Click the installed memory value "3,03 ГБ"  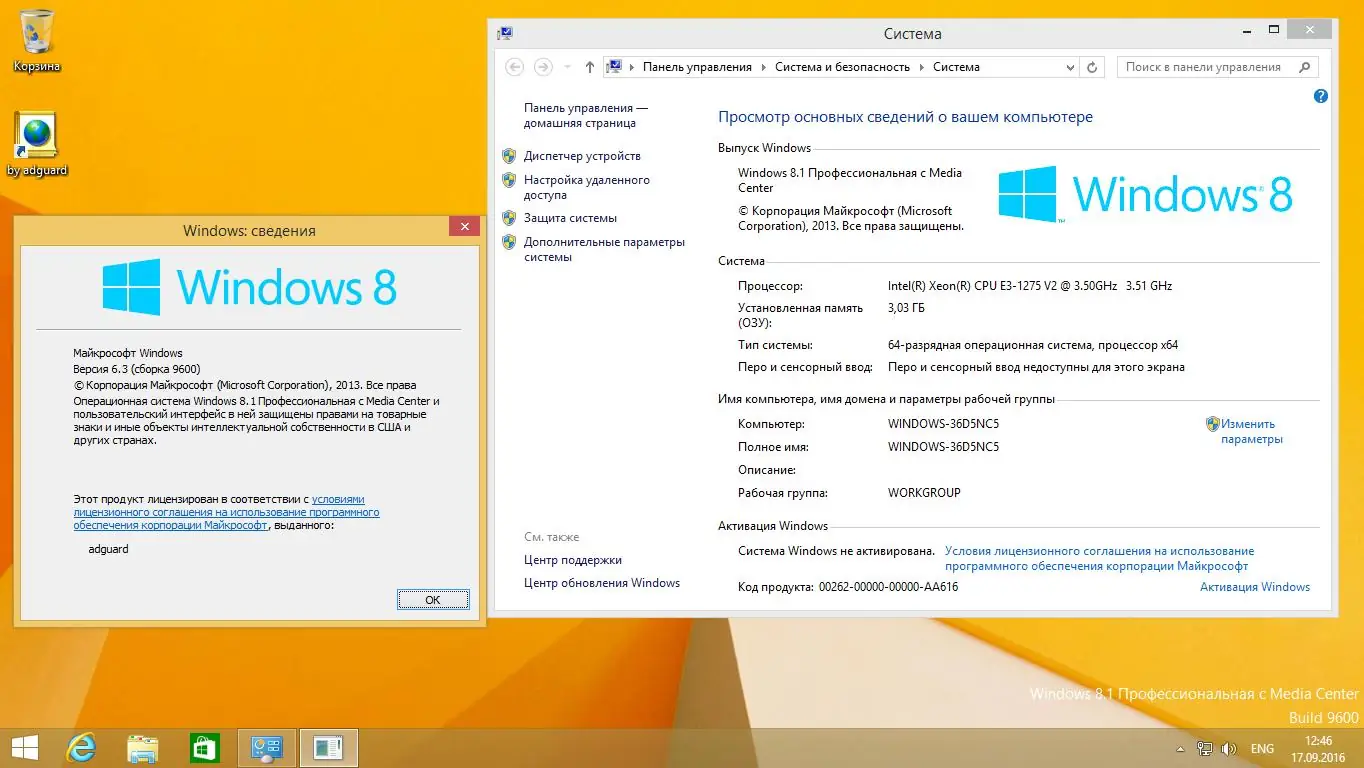pyautogui.click(x=906, y=308)
